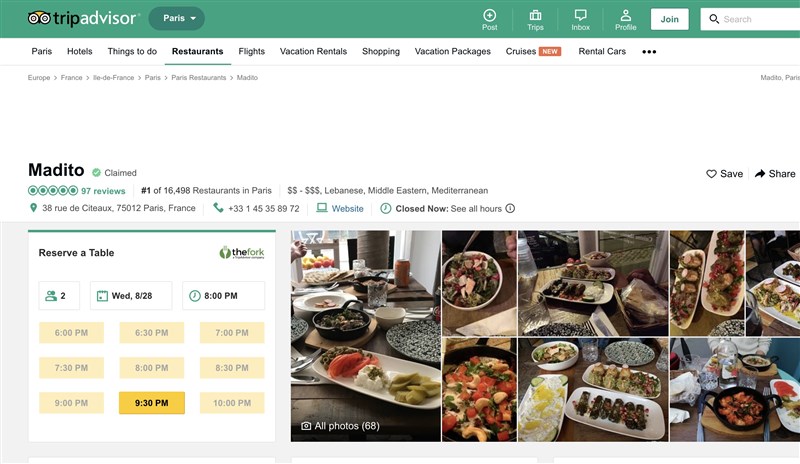
Task: Reserve the 7:00 PM time slot
Action: point(232,333)
